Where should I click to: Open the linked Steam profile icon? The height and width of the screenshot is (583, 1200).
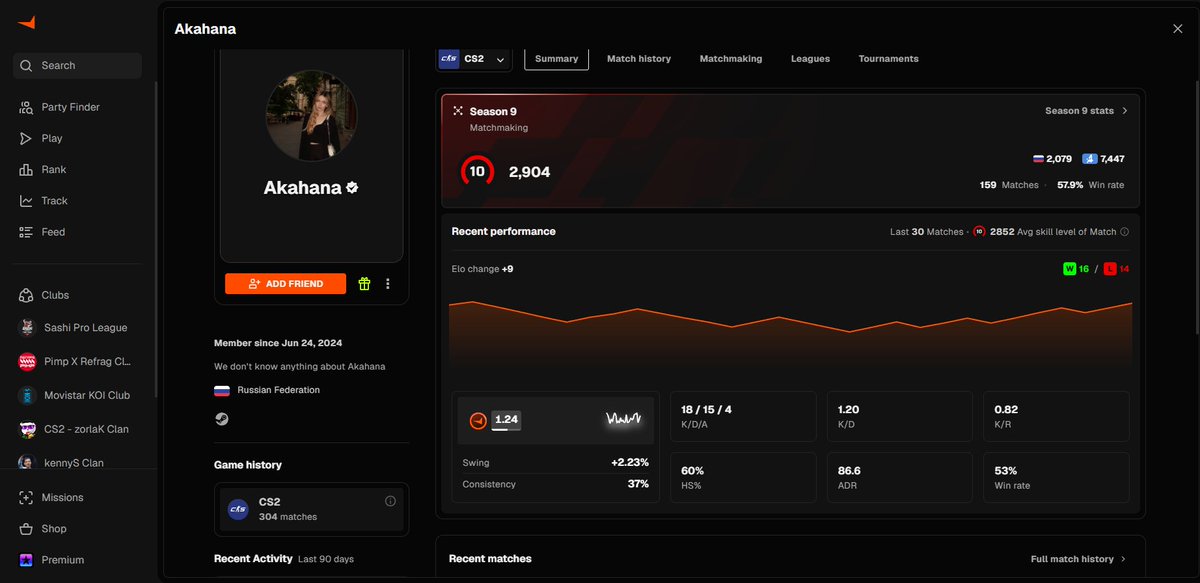[221, 419]
